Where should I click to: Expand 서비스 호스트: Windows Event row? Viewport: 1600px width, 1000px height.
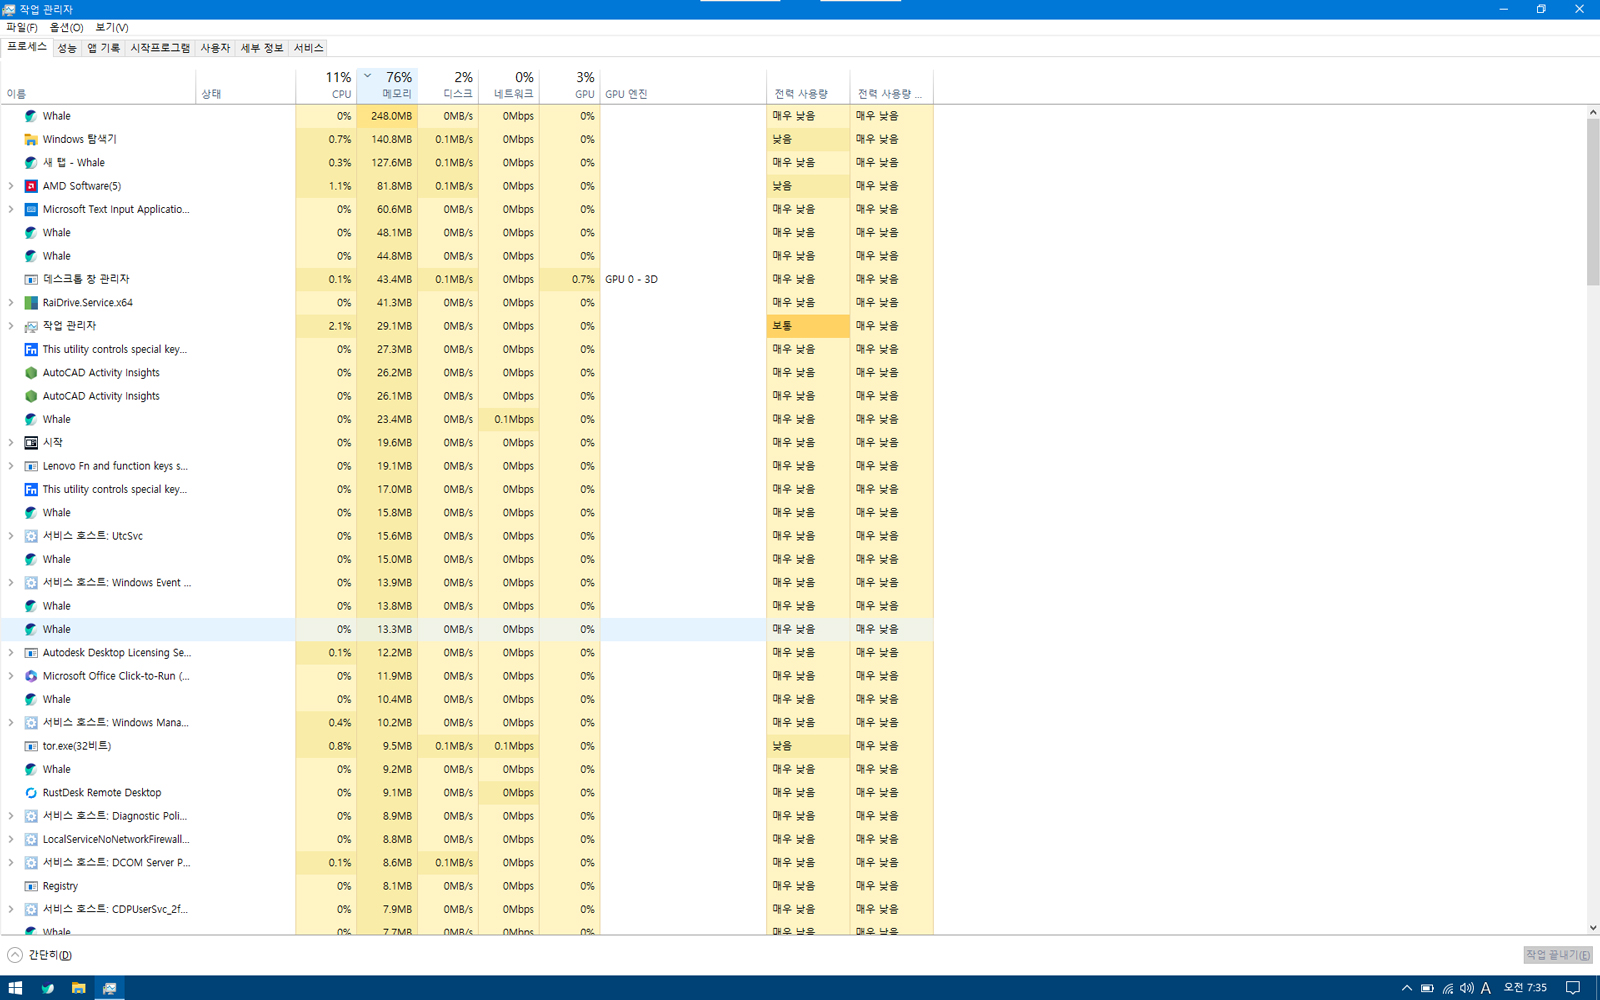point(11,582)
